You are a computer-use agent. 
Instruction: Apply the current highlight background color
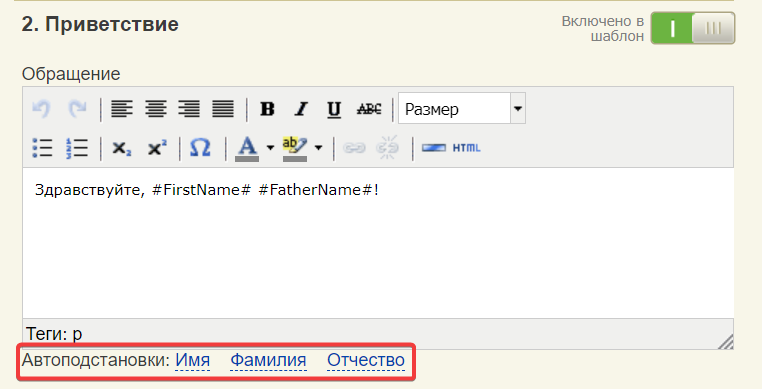(294, 148)
